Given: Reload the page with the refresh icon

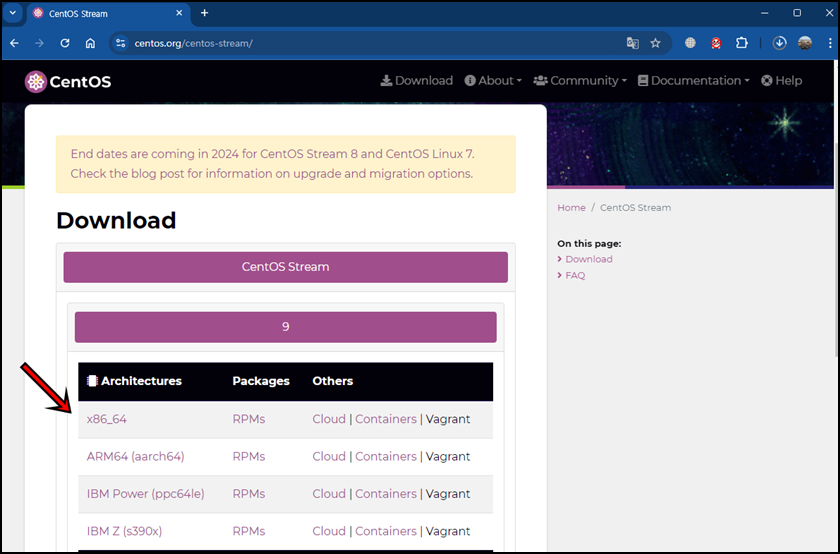Looking at the screenshot, I should tap(65, 43).
